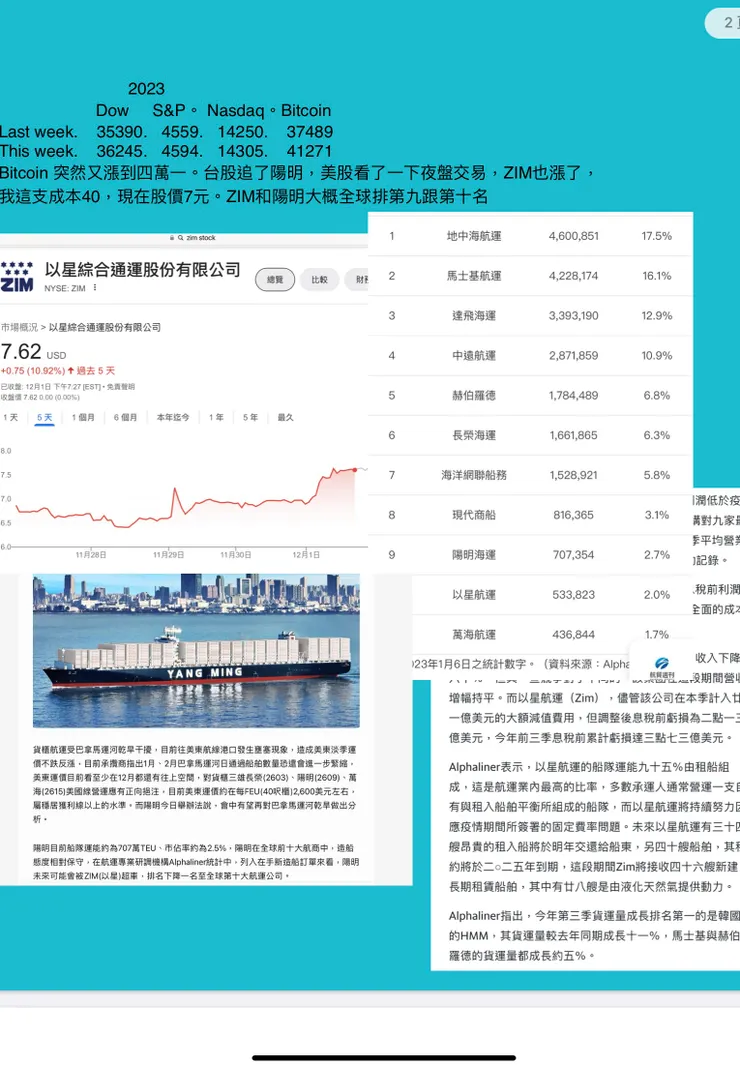Tap the 2023 heading in the note
740x1065 pixels.
(x=146, y=89)
